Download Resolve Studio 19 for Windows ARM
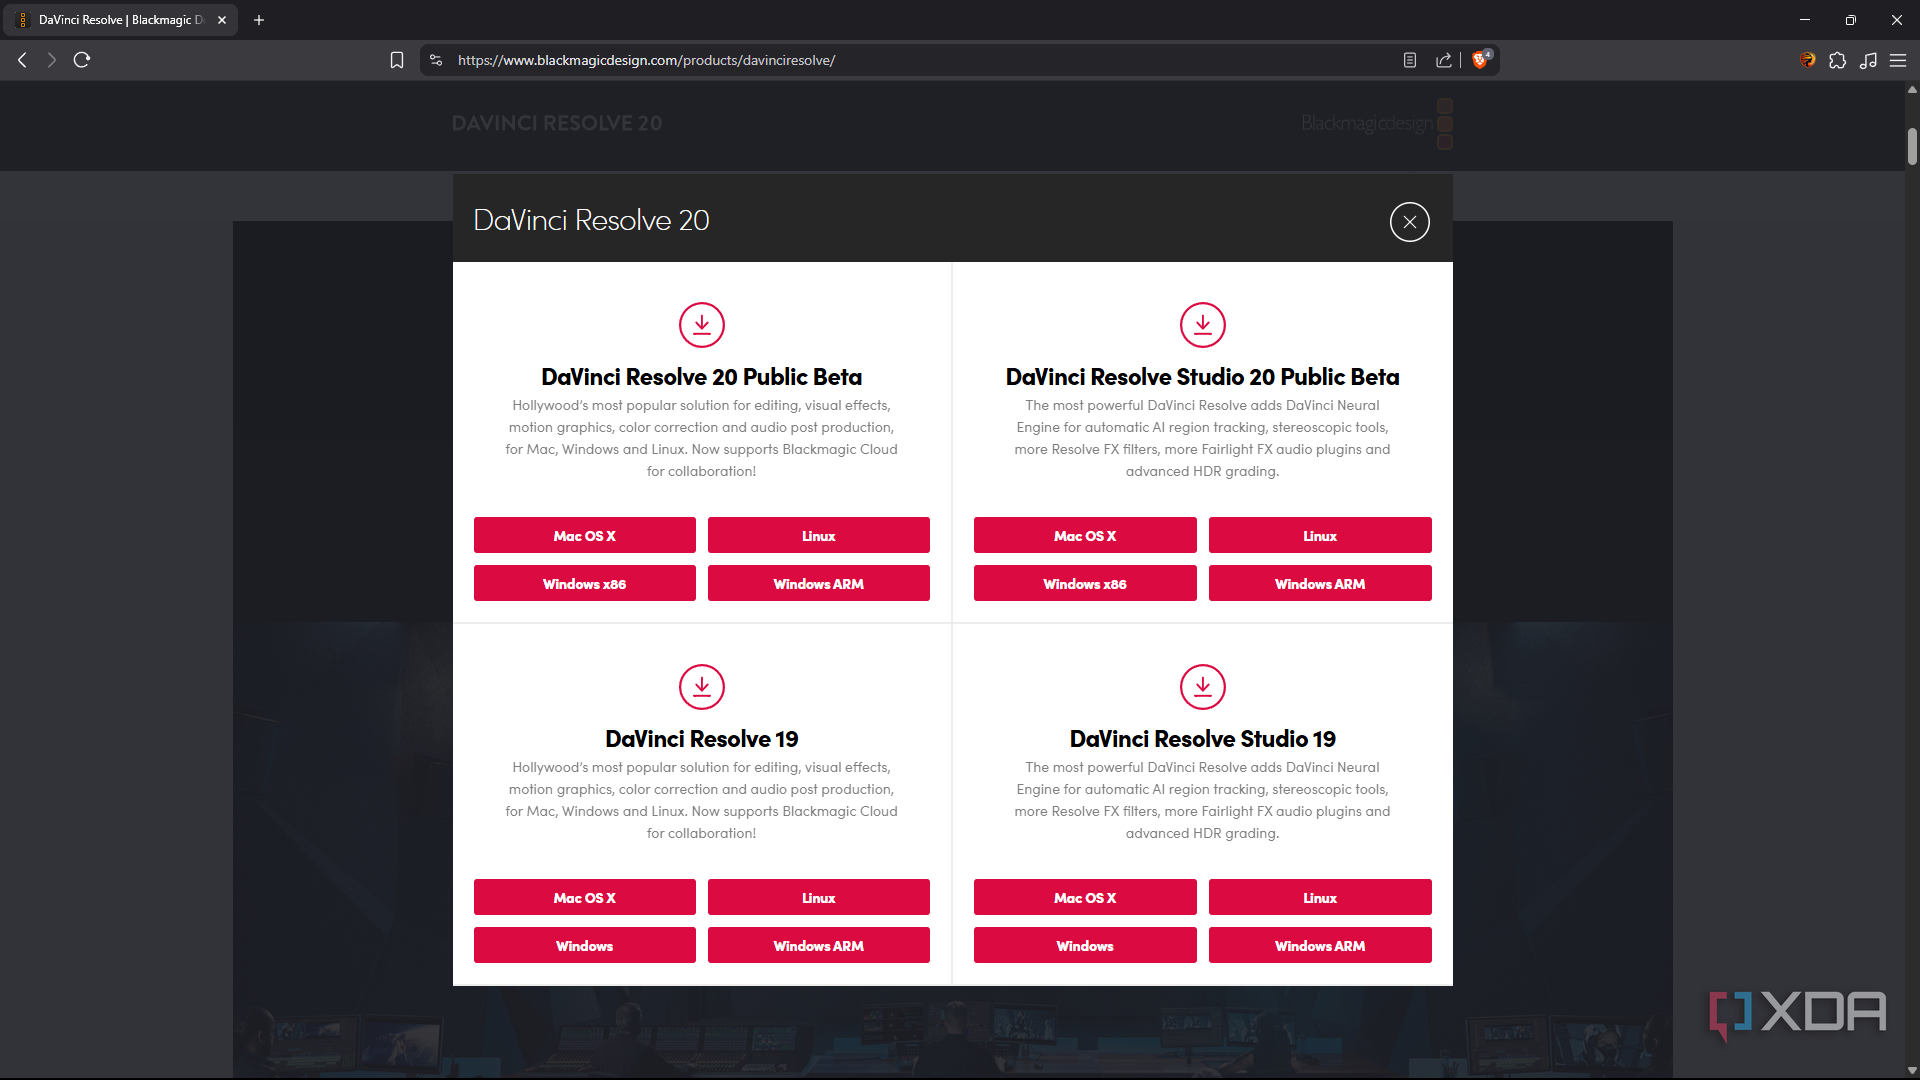Screen dimensions: 1920x1080 click(x=1320, y=945)
